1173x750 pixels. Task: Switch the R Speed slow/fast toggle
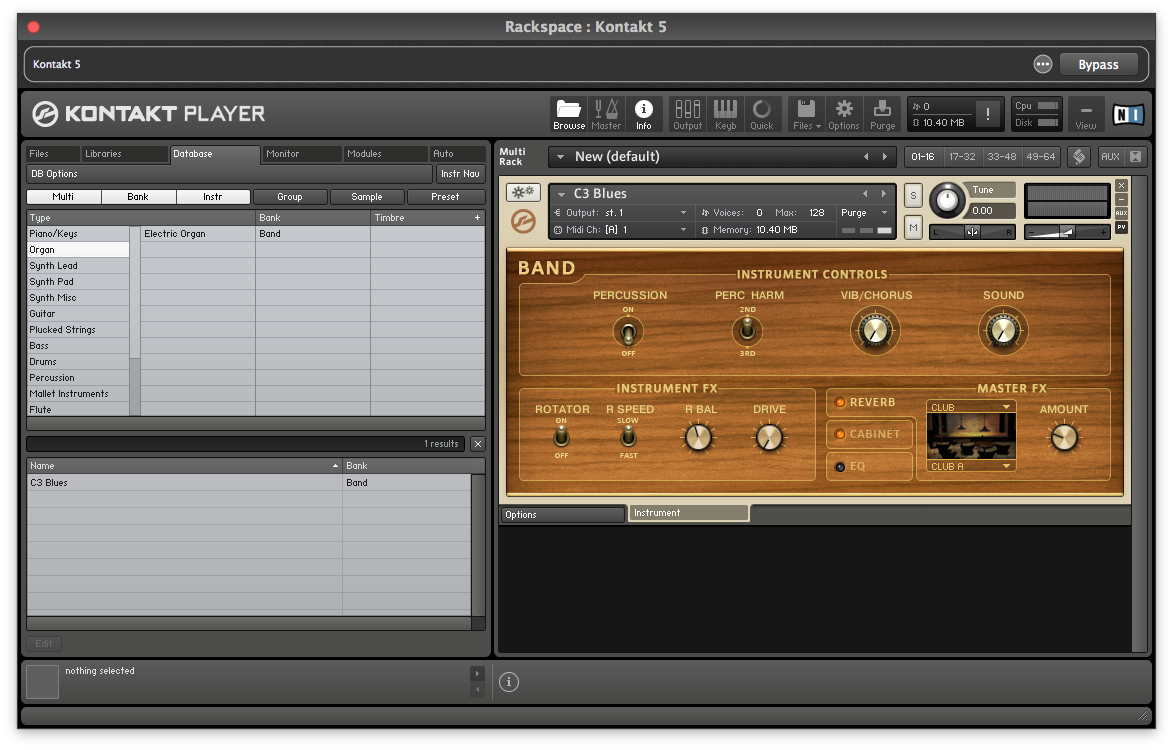[x=628, y=436]
